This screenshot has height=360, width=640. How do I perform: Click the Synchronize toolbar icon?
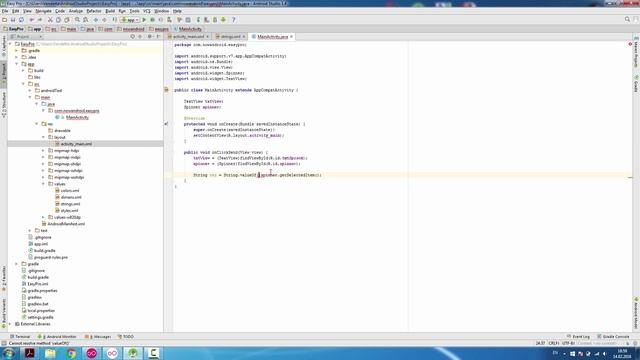(x=21, y=20)
